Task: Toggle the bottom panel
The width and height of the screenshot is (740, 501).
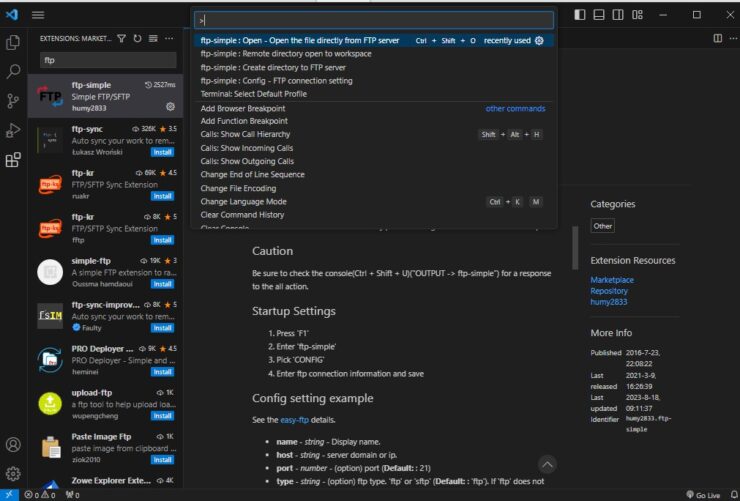Action: [599, 15]
